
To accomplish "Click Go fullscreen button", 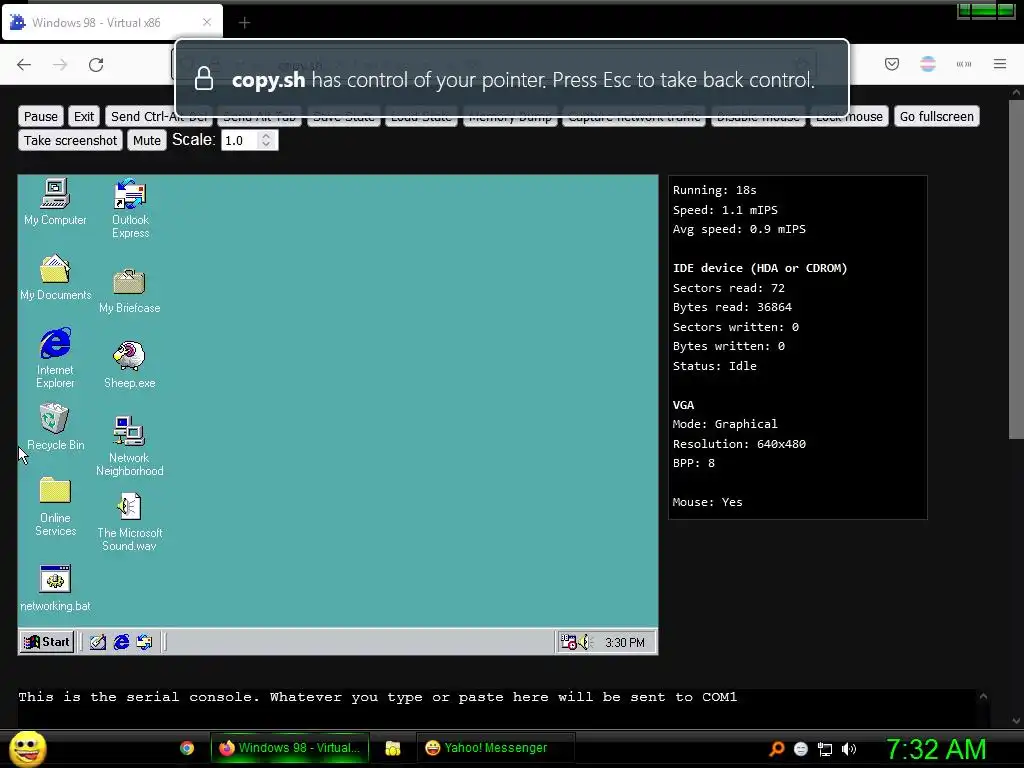I will pos(936,116).
